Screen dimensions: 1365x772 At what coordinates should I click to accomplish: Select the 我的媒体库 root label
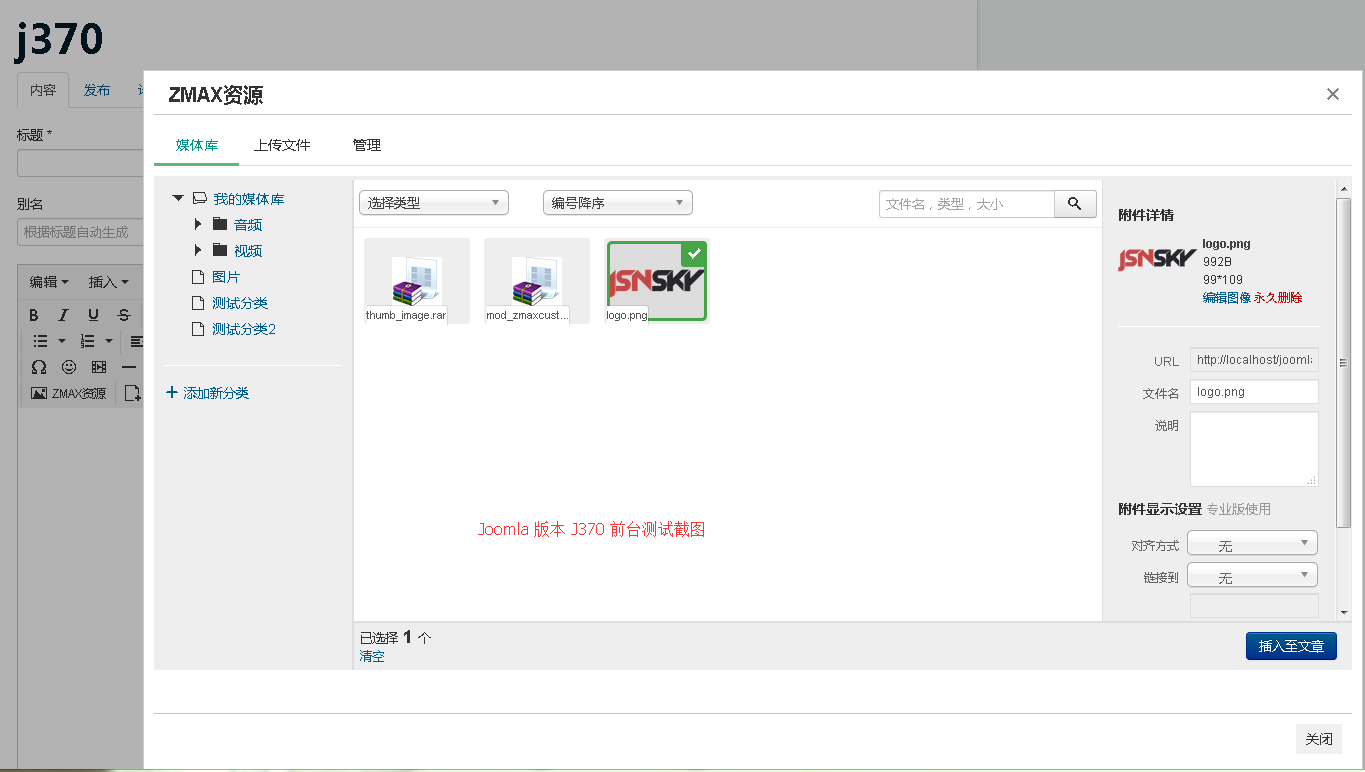[249, 199]
